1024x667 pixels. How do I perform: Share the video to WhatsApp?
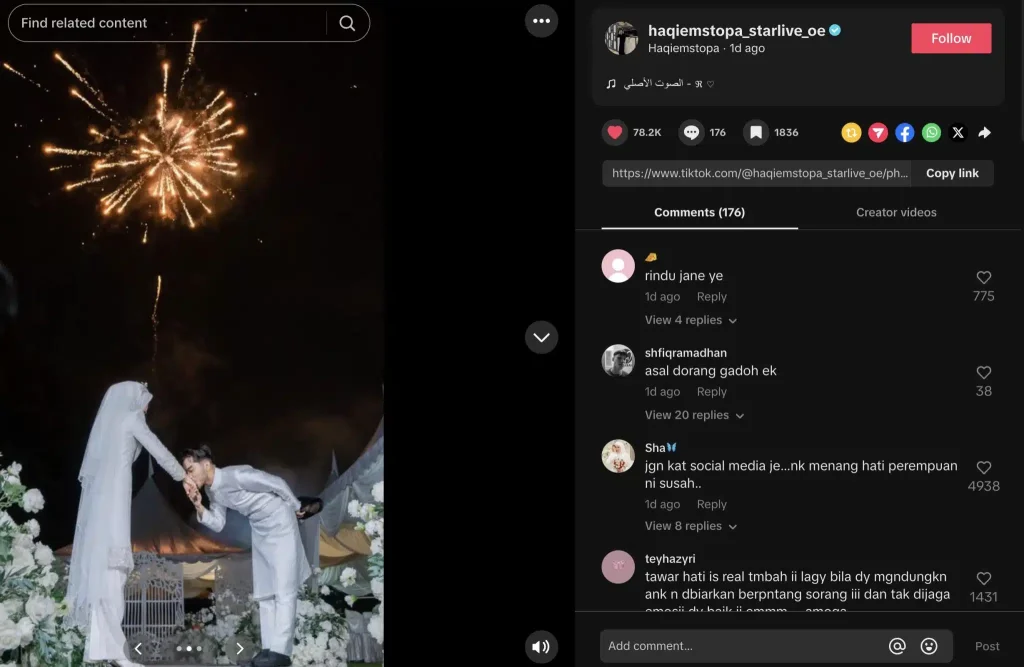point(931,132)
